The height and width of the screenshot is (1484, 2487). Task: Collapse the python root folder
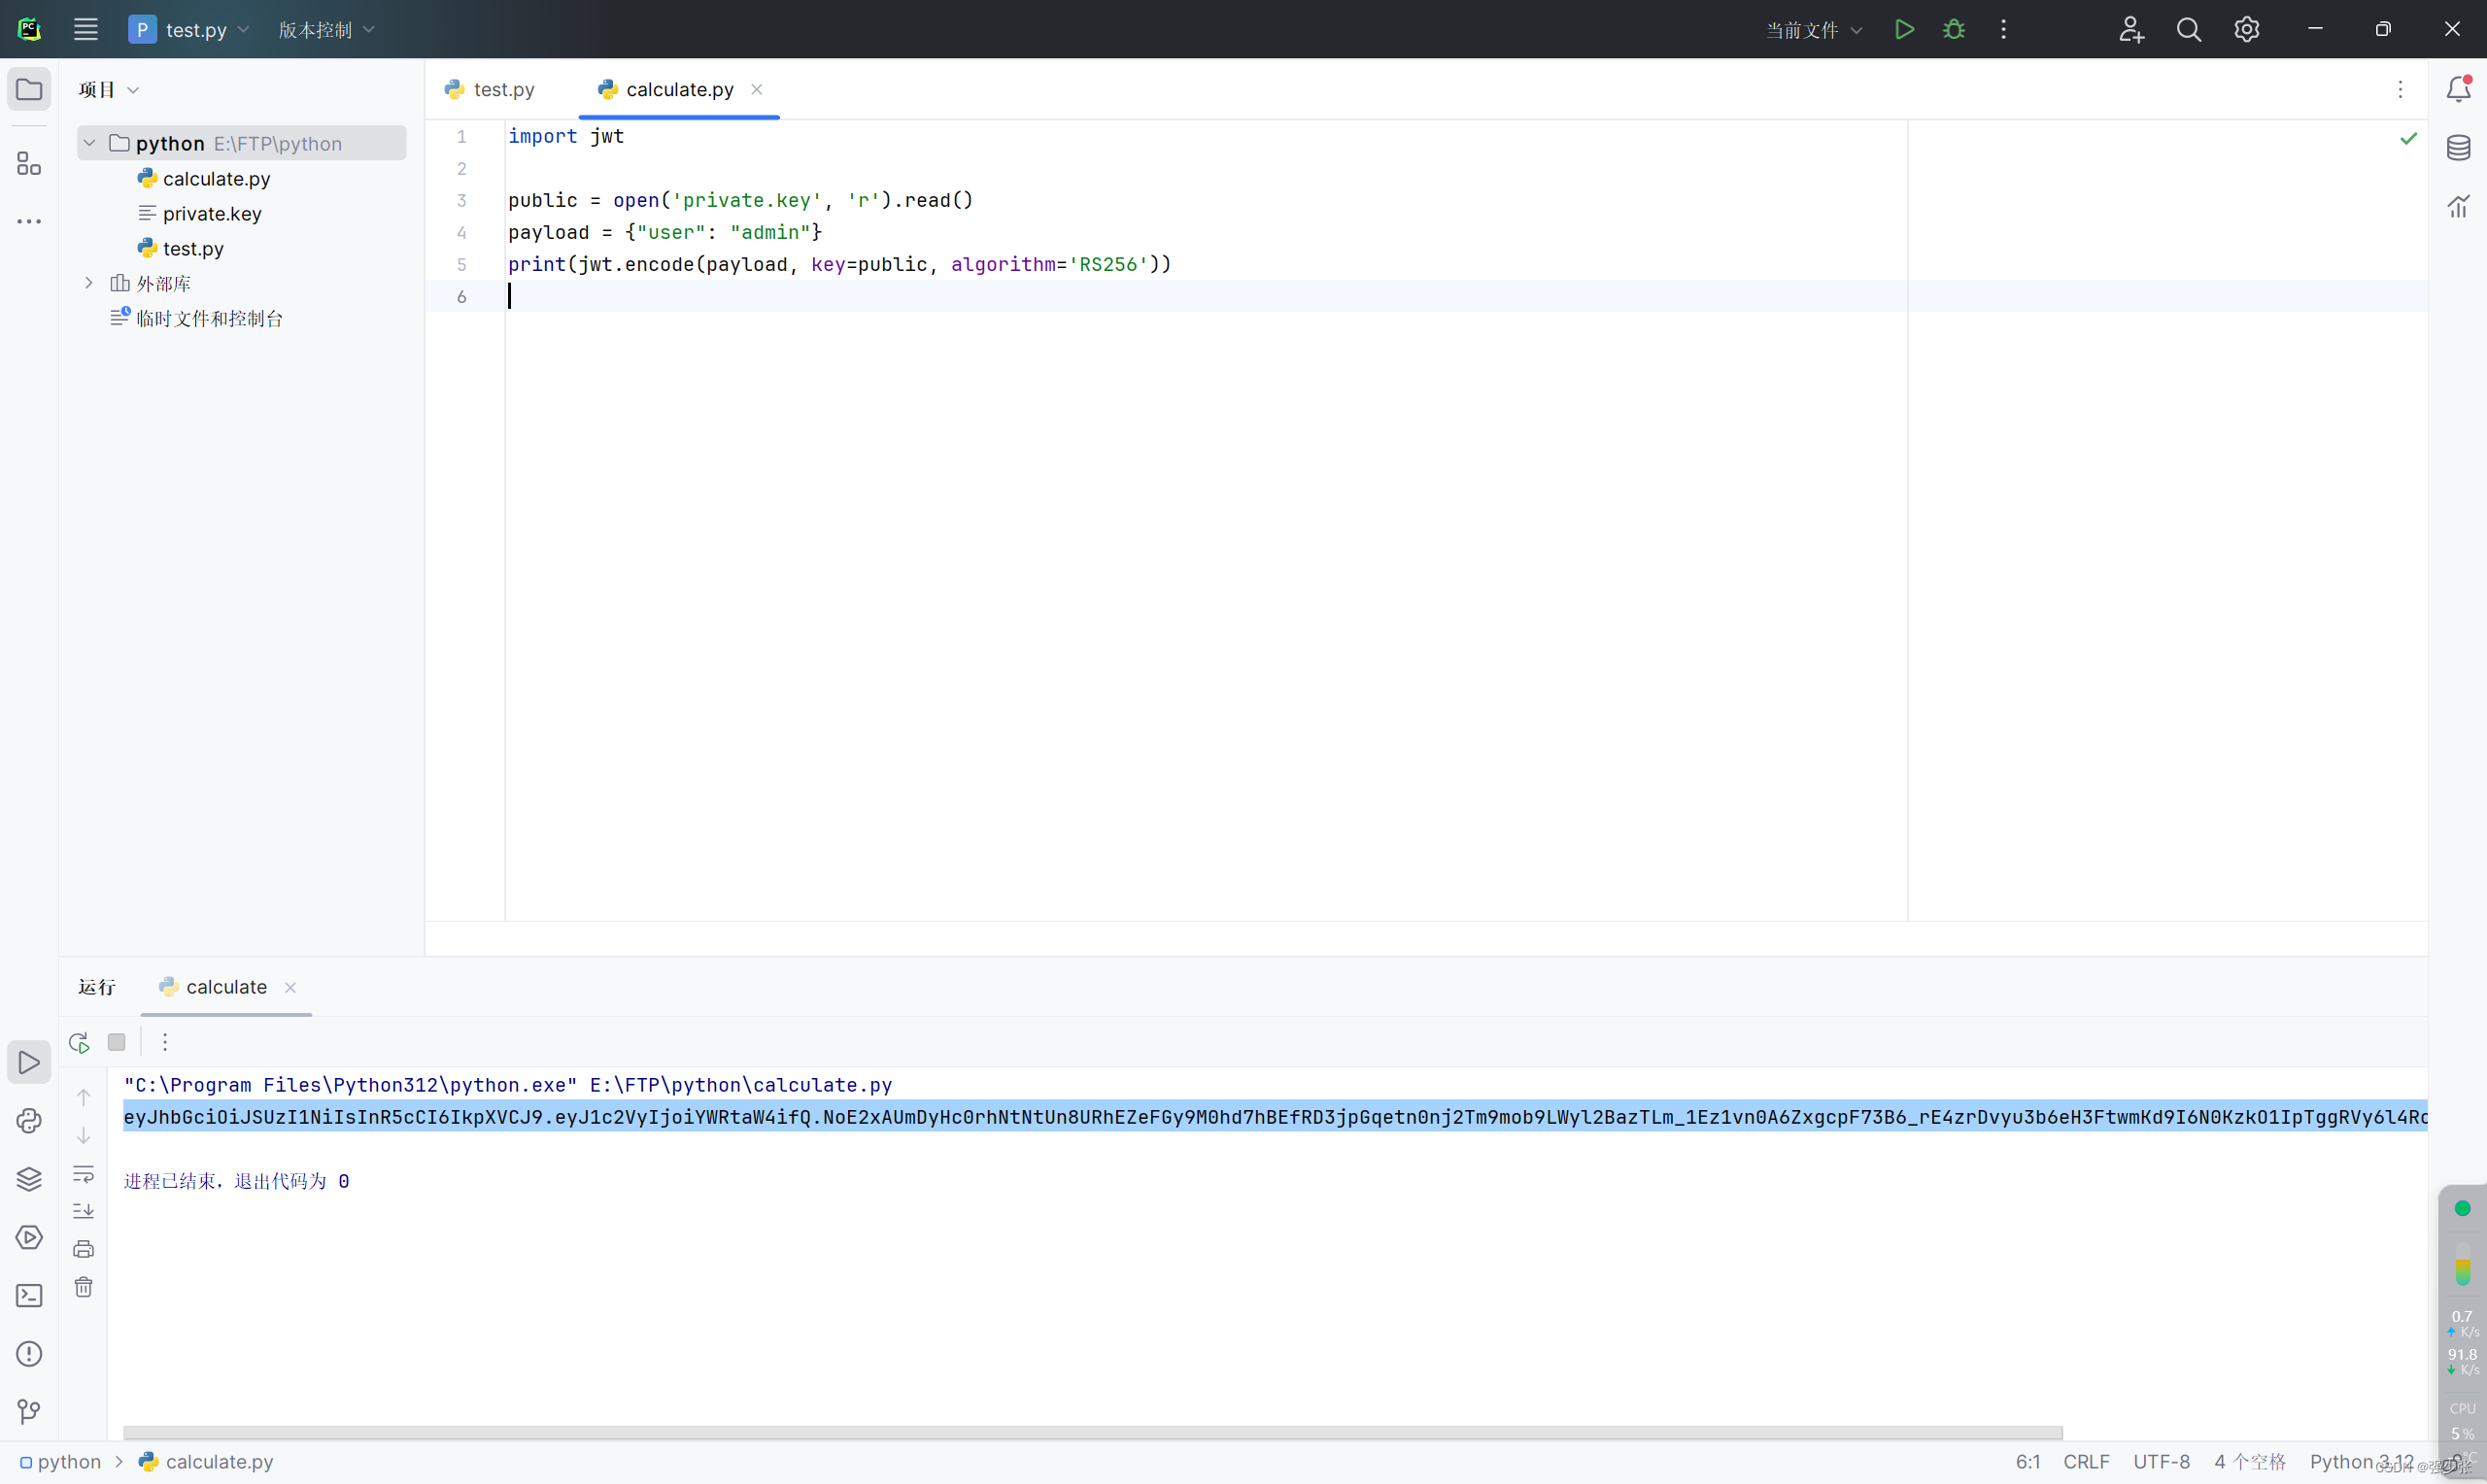click(89, 143)
